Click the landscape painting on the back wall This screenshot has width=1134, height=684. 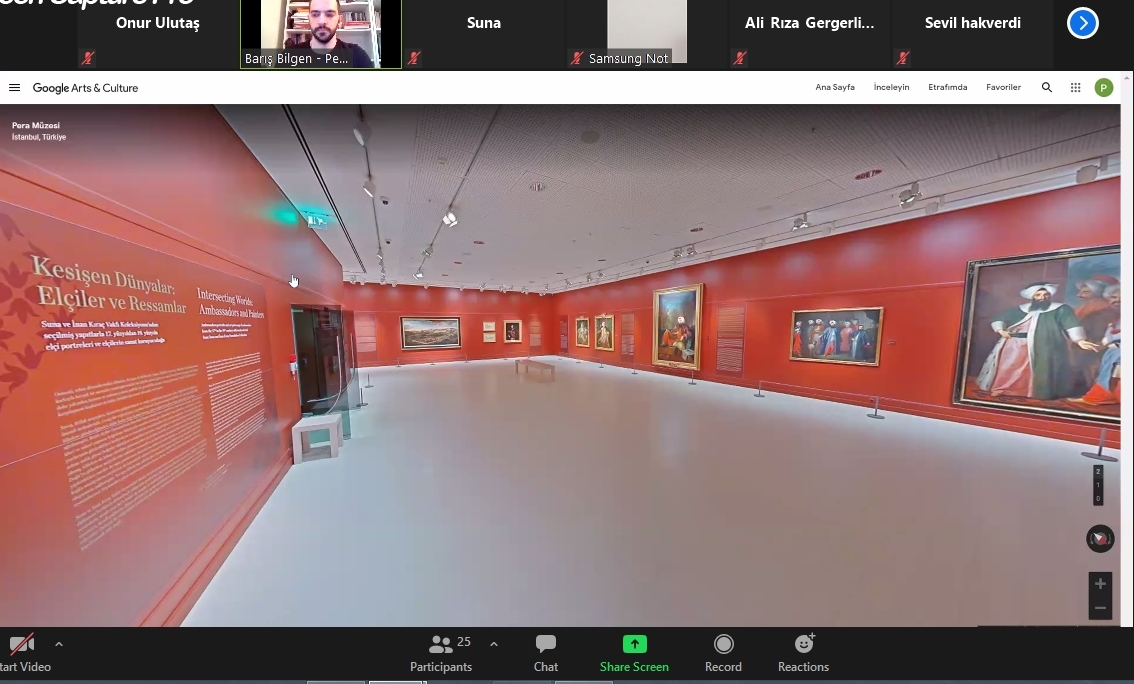pos(430,333)
